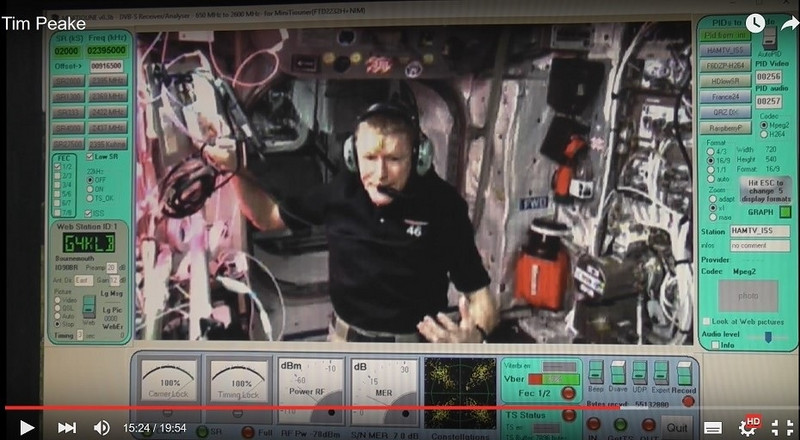Set zoom to max

pyautogui.click(x=713, y=217)
